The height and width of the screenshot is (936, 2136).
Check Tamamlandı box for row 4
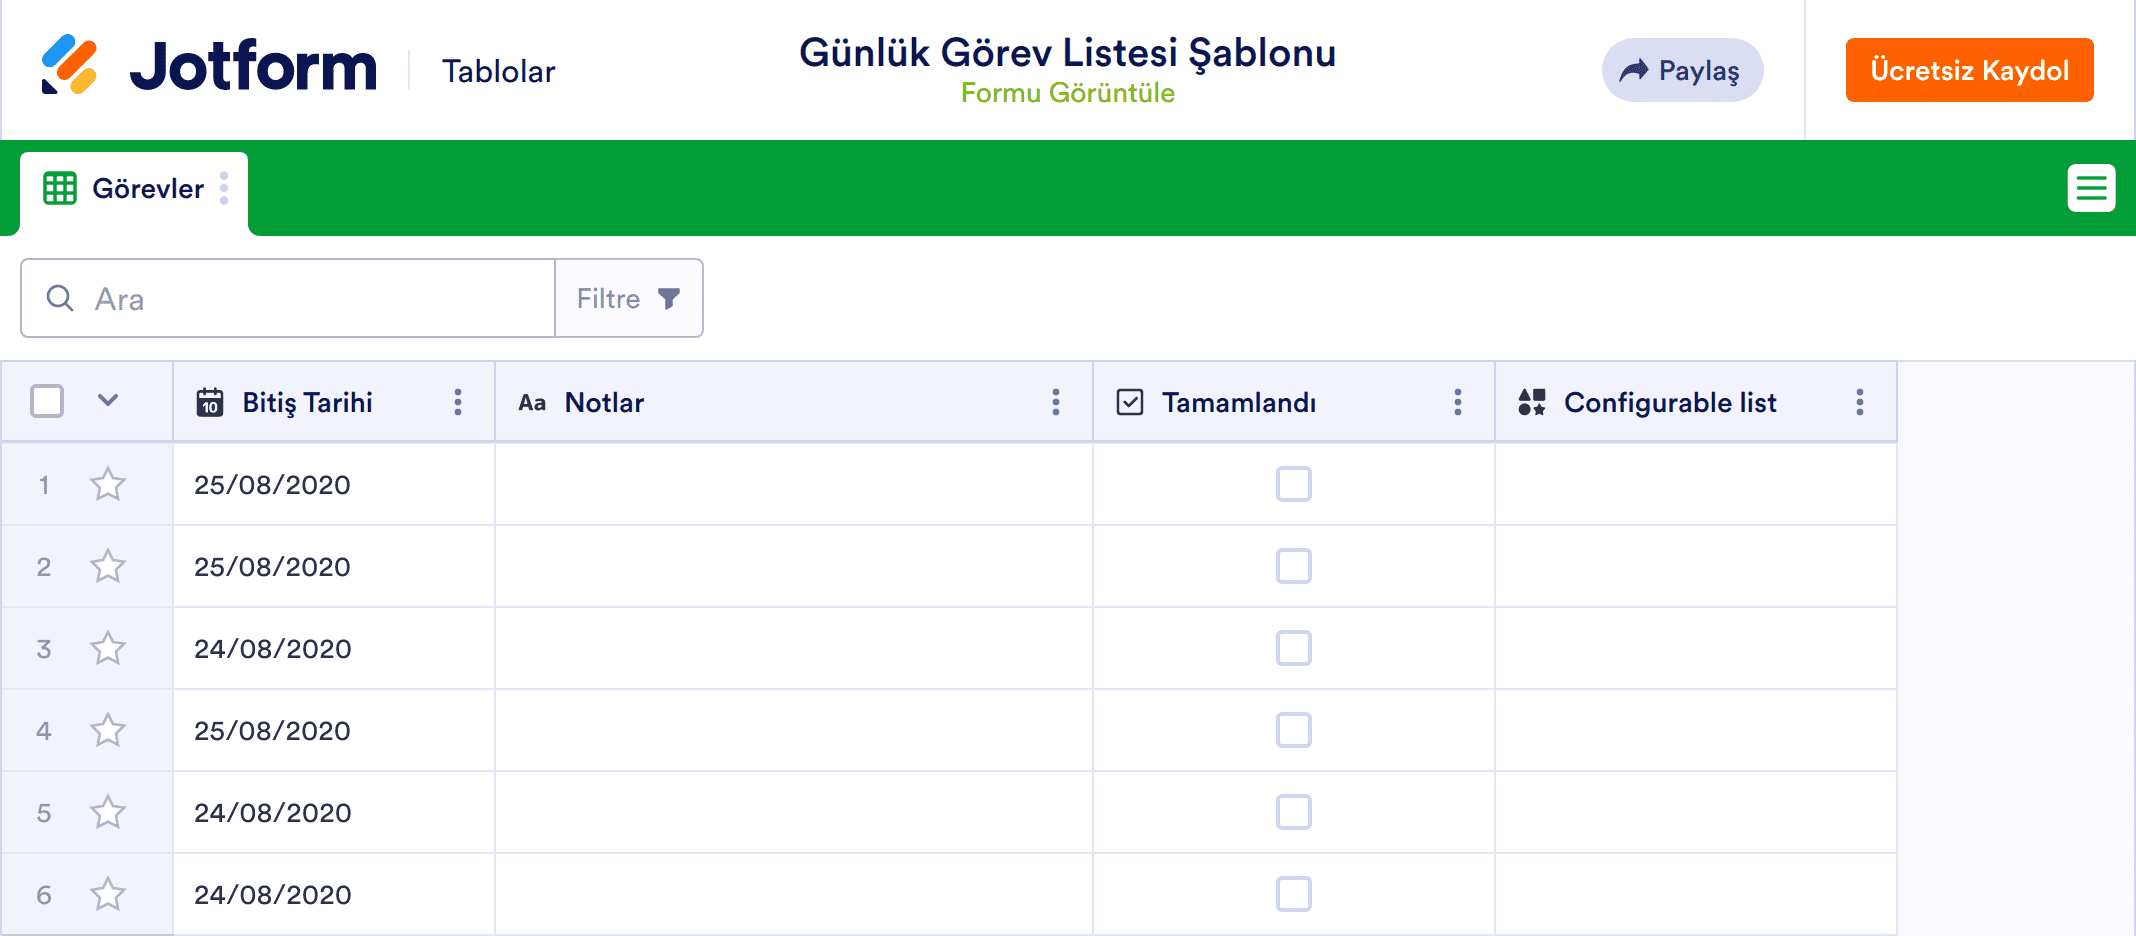click(1293, 731)
